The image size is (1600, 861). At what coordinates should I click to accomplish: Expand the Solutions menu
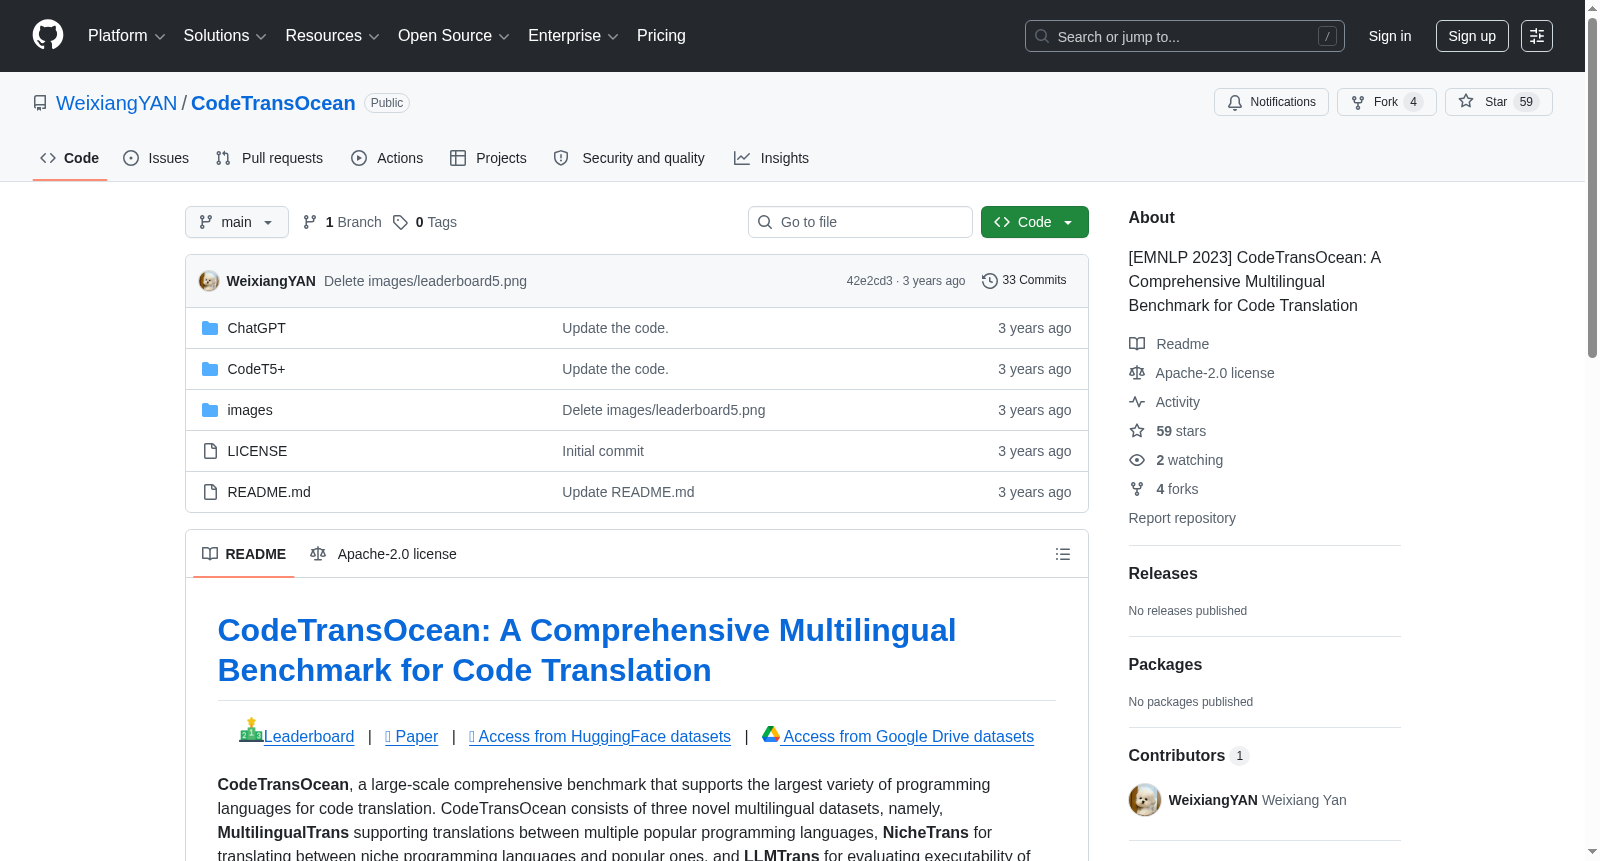225,36
